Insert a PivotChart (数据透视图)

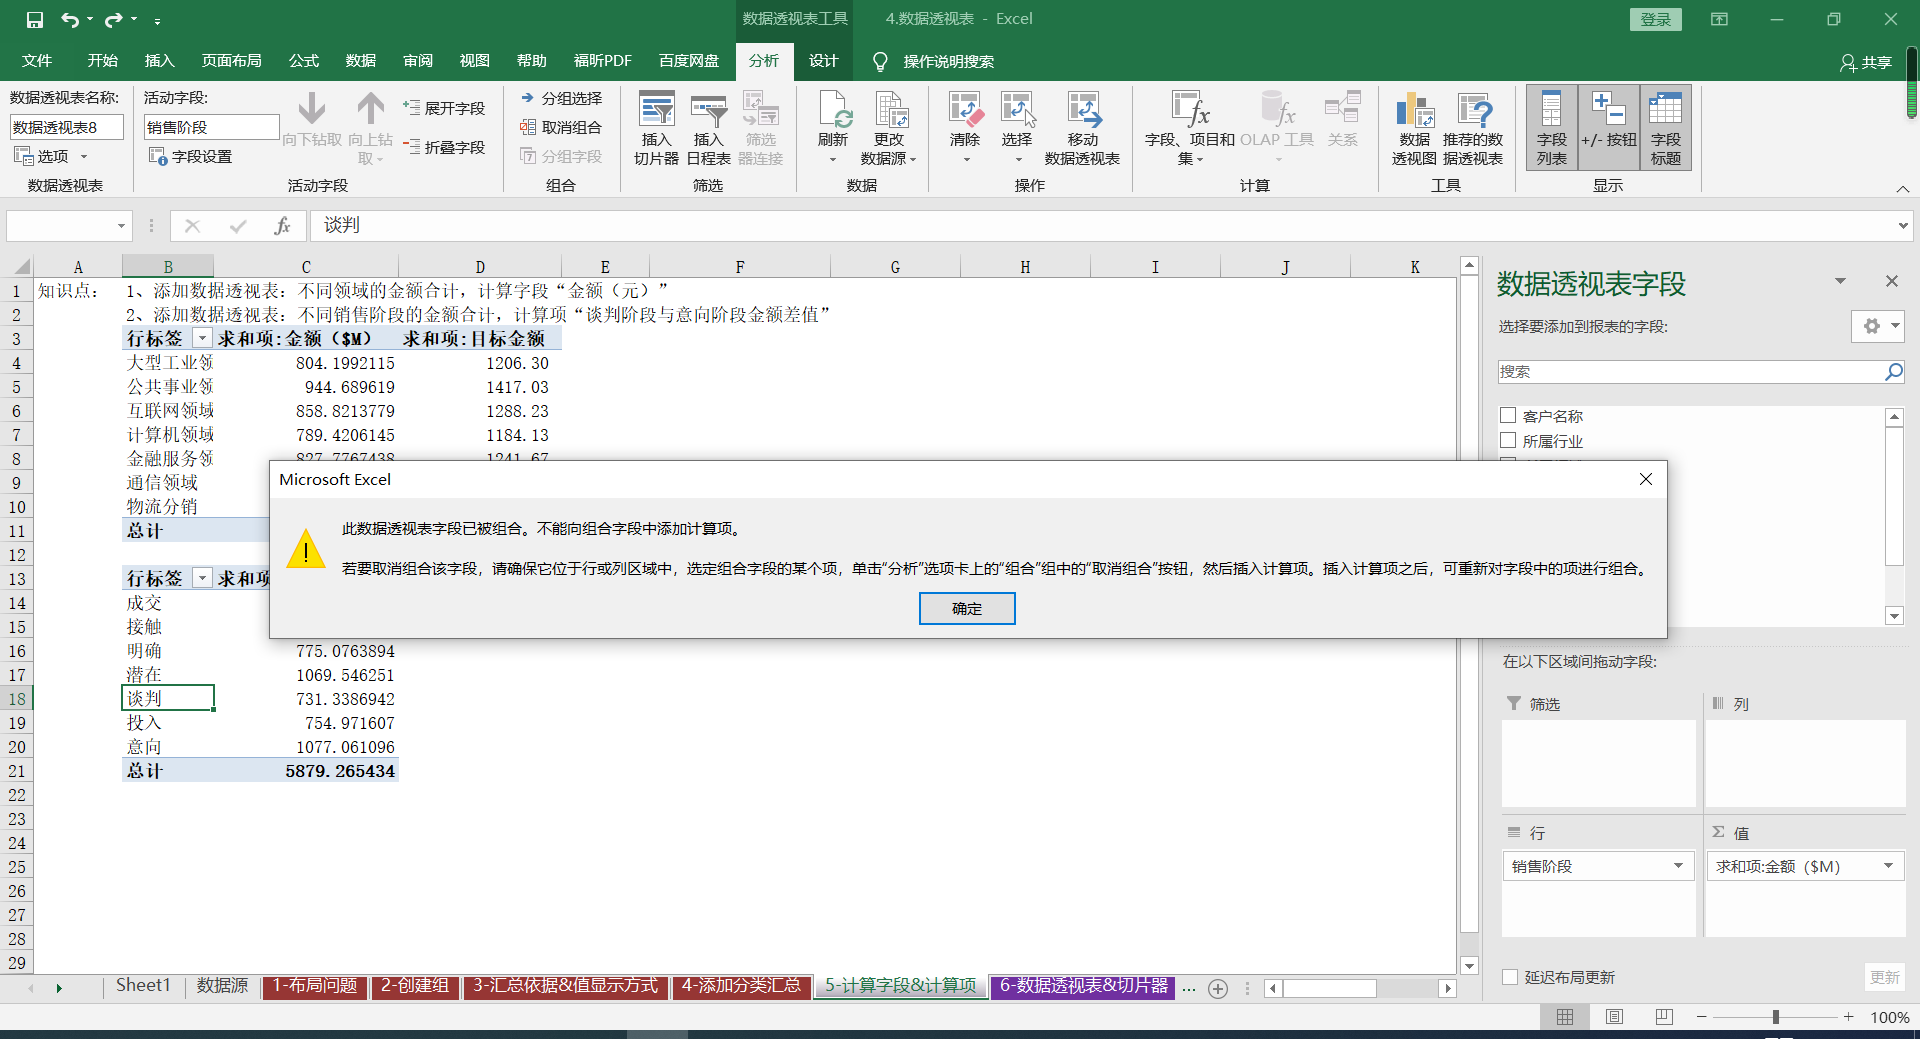[x=1414, y=129]
